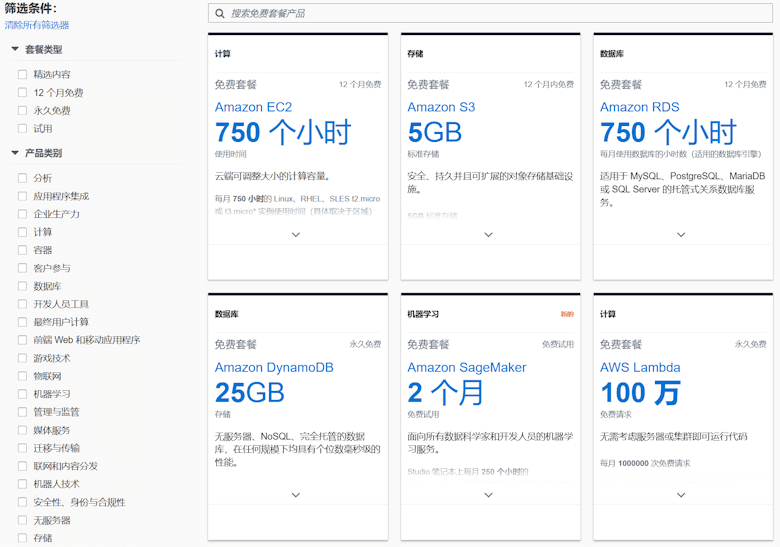The width and height of the screenshot is (780, 547).
Task: Check the 容器 checkbox
Action: 22,250
